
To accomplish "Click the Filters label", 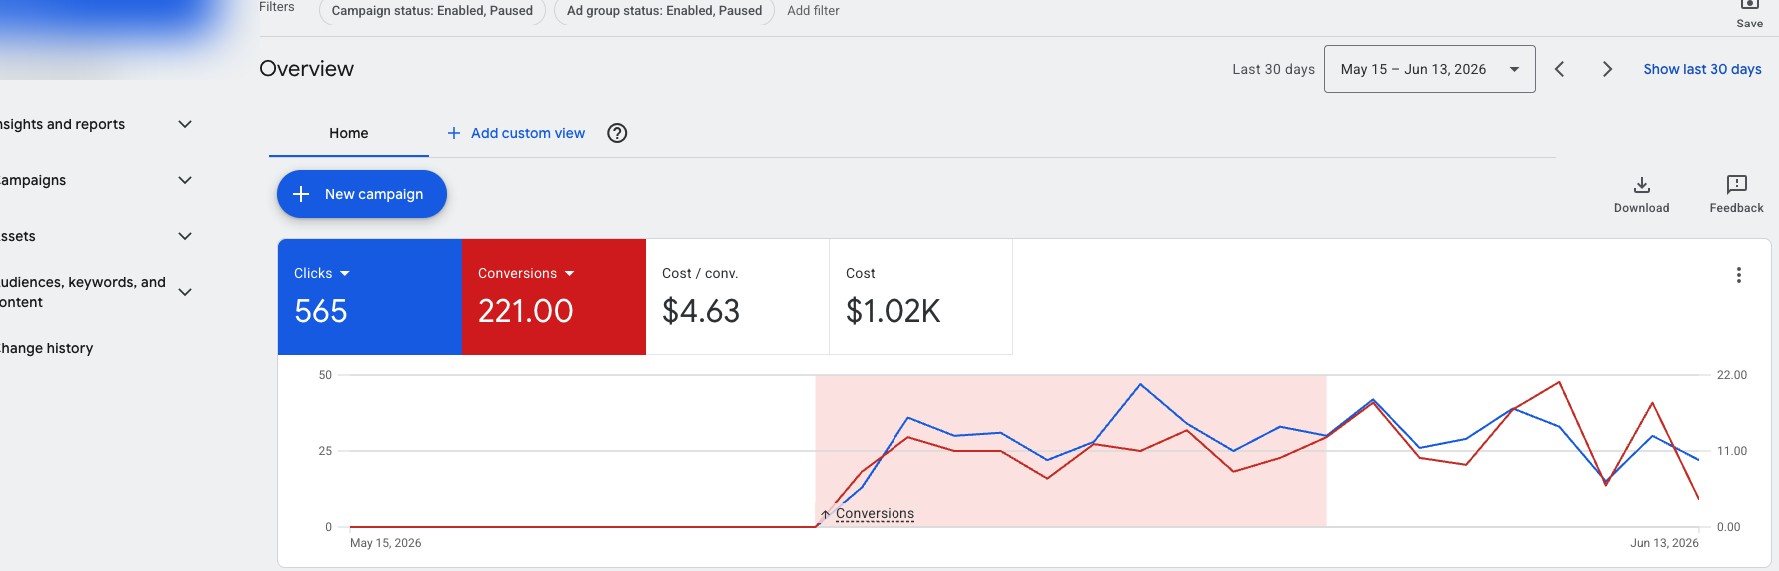I will click(x=277, y=7).
